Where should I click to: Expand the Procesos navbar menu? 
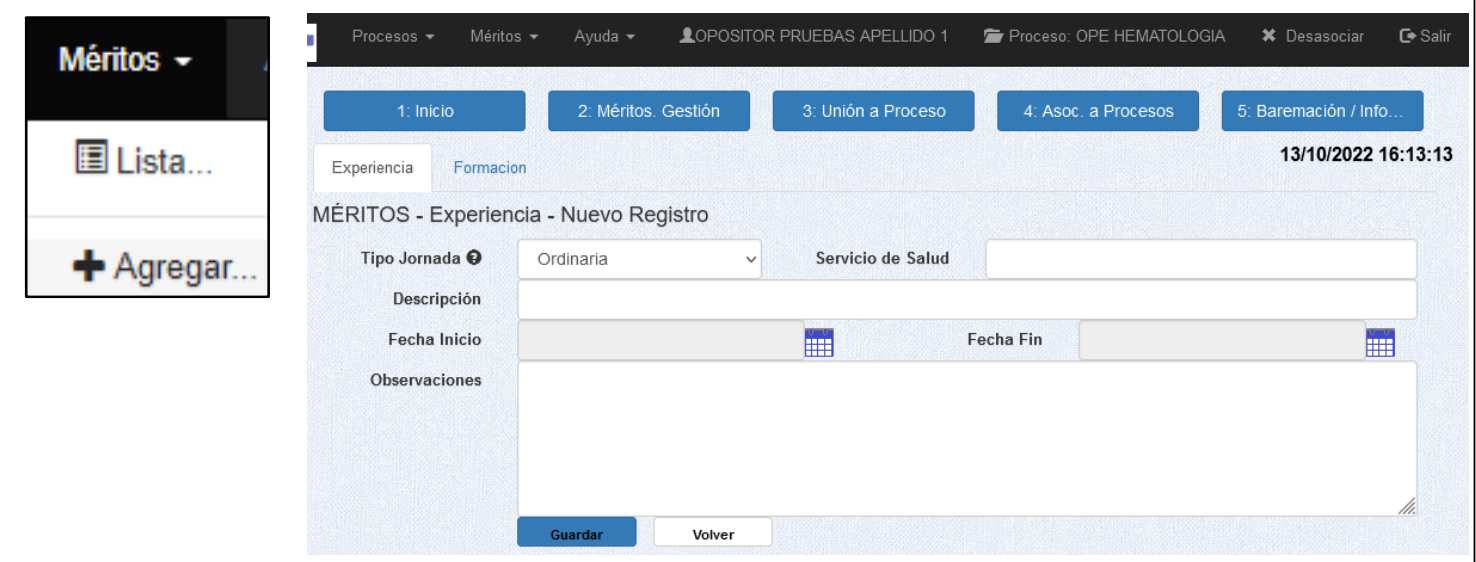(393, 36)
